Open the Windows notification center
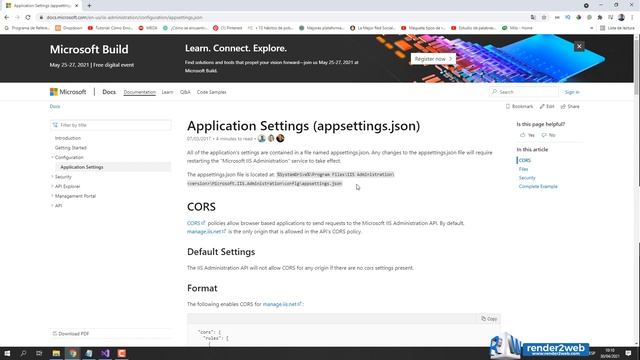The width and height of the screenshot is (640, 360). point(629,353)
